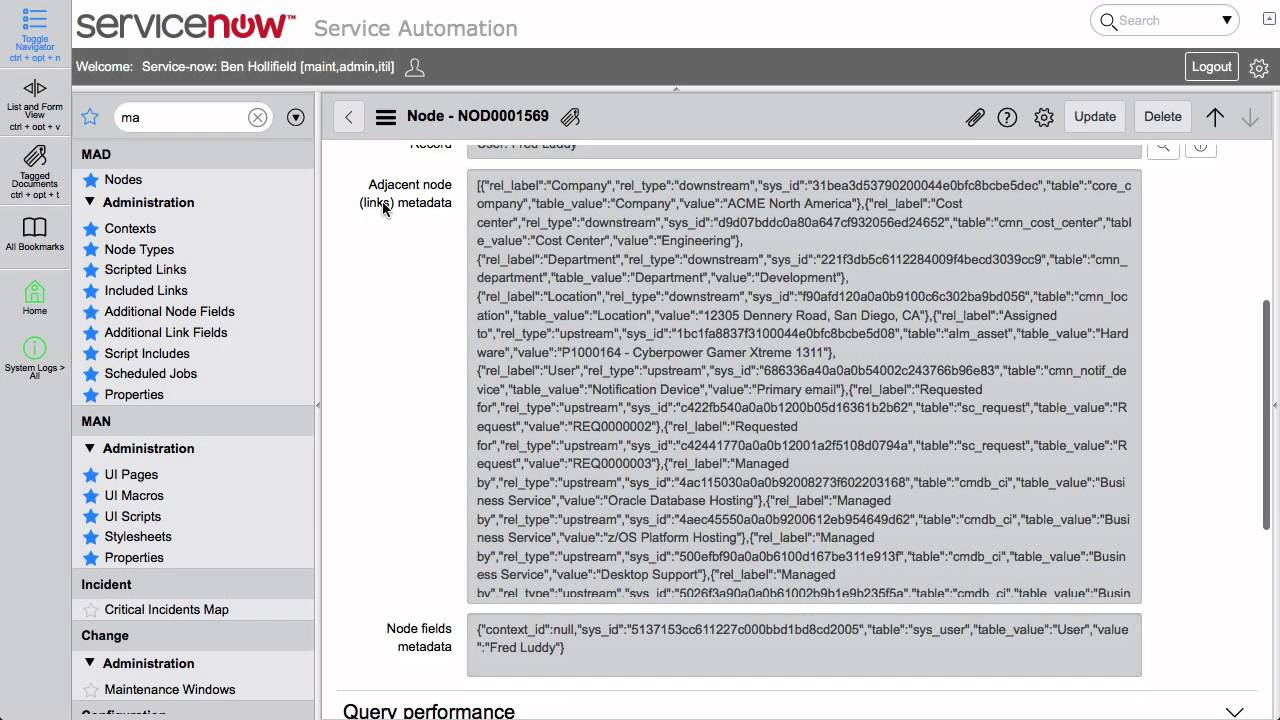Screen dimensions: 1280x720
Task: Click the form header hamburger menu icon
Action: (385, 117)
